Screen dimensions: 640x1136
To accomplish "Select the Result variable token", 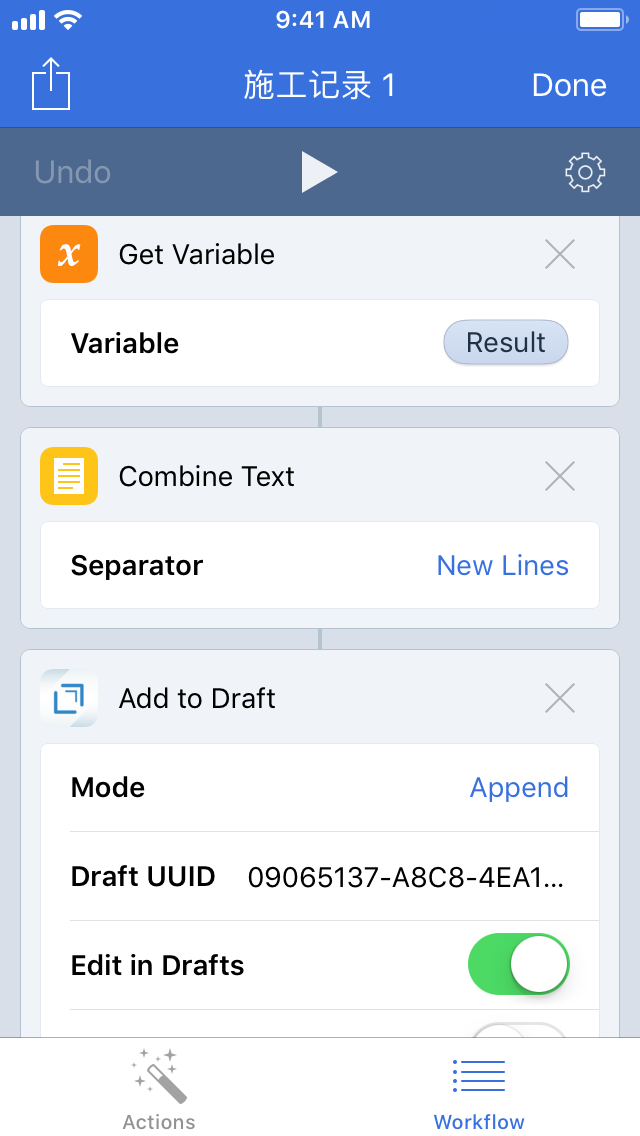I will tap(506, 343).
